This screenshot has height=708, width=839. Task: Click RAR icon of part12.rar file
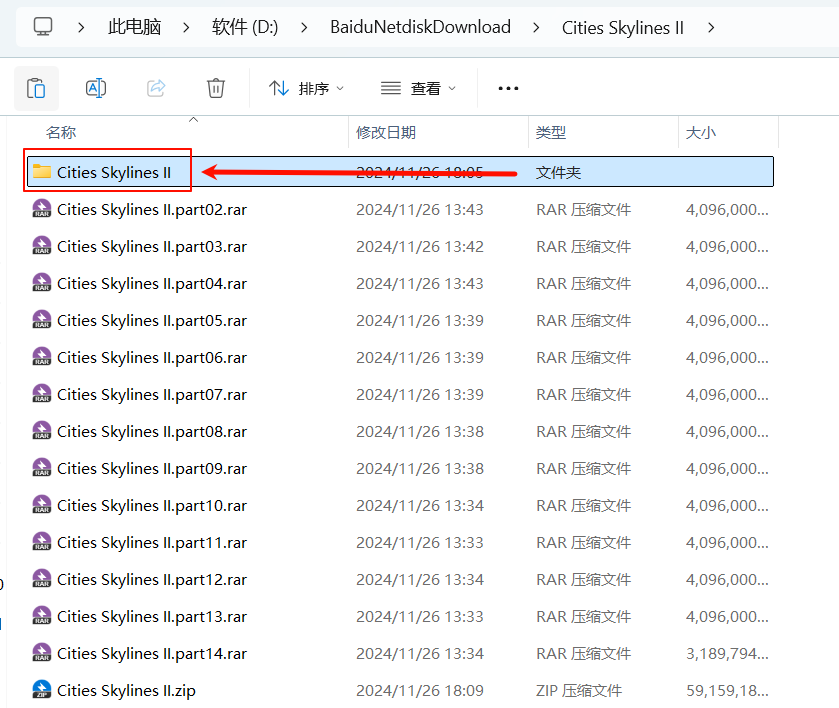pos(42,578)
